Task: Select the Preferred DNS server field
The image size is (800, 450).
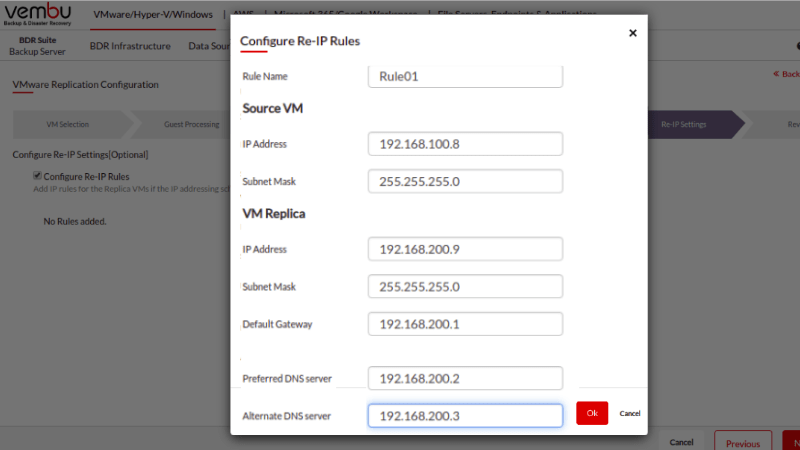Action: click(x=465, y=378)
